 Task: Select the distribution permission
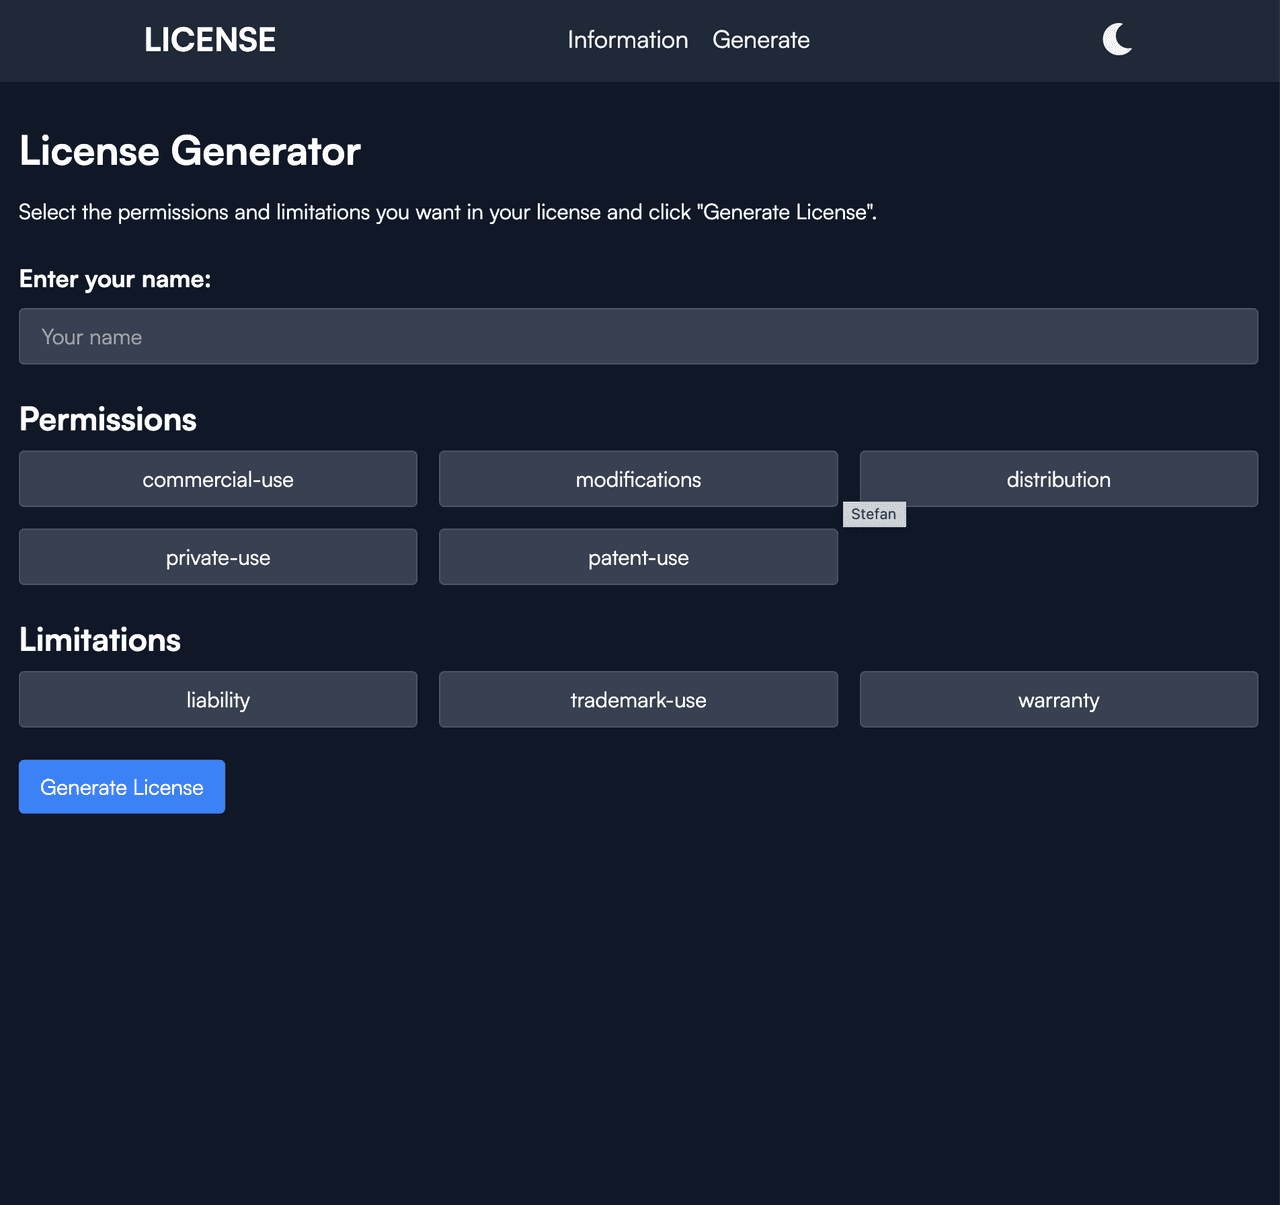tap(1058, 479)
